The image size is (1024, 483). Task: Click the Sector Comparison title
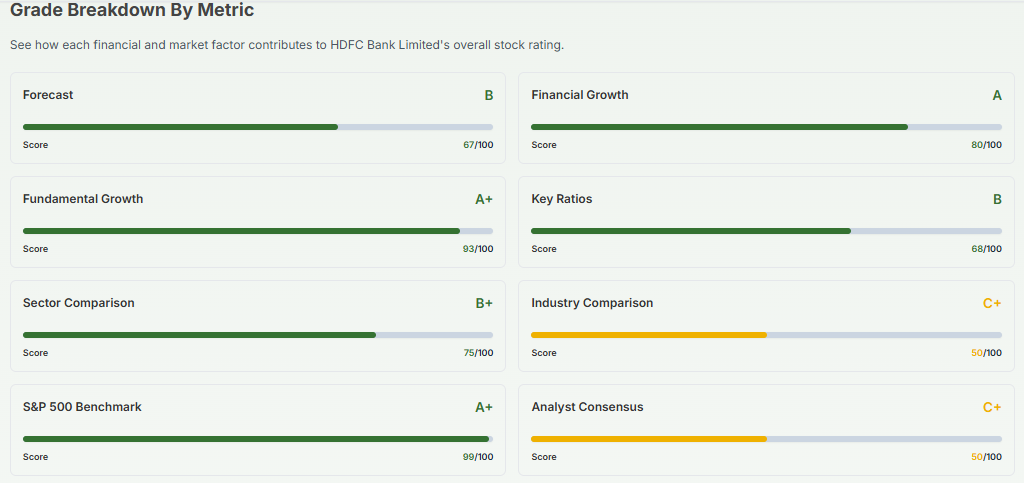[x=79, y=303]
